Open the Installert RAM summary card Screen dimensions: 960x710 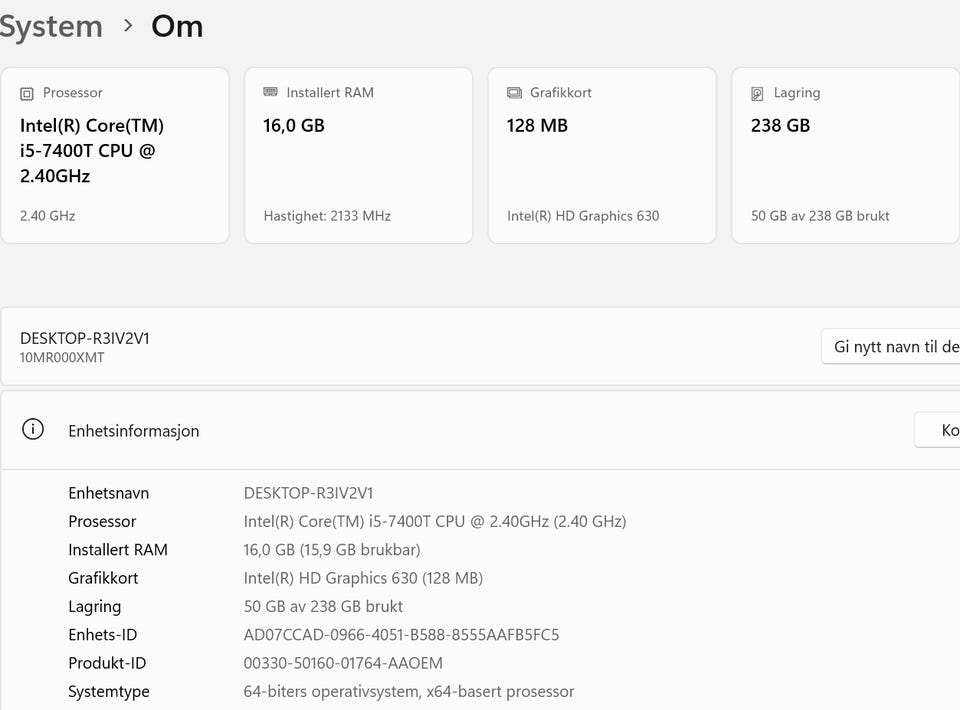[358, 155]
